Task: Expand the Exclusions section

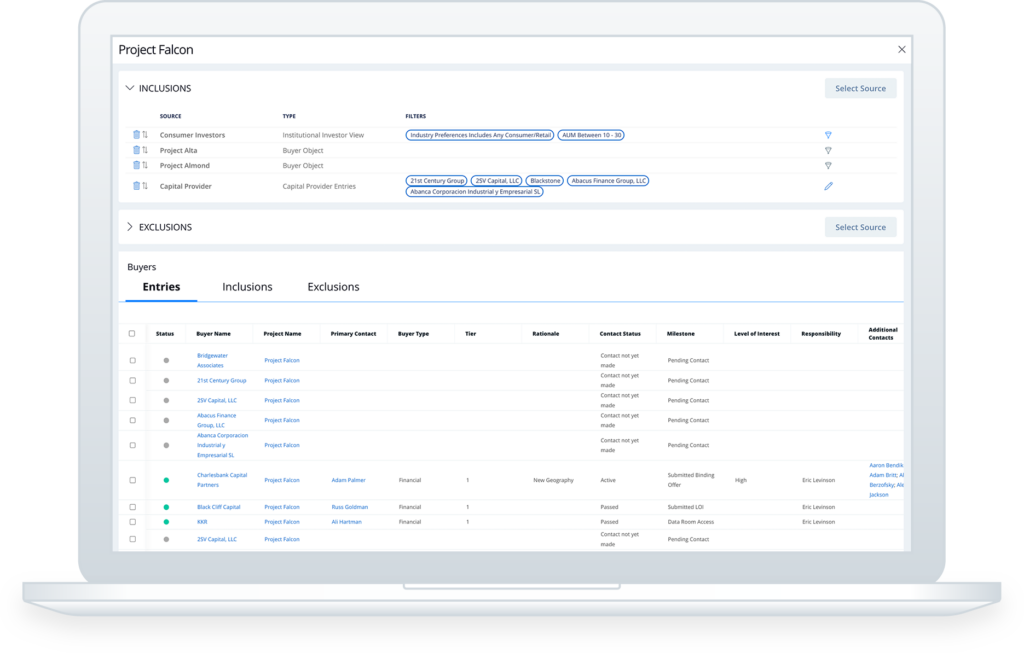Action: click(x=129, y=227)
